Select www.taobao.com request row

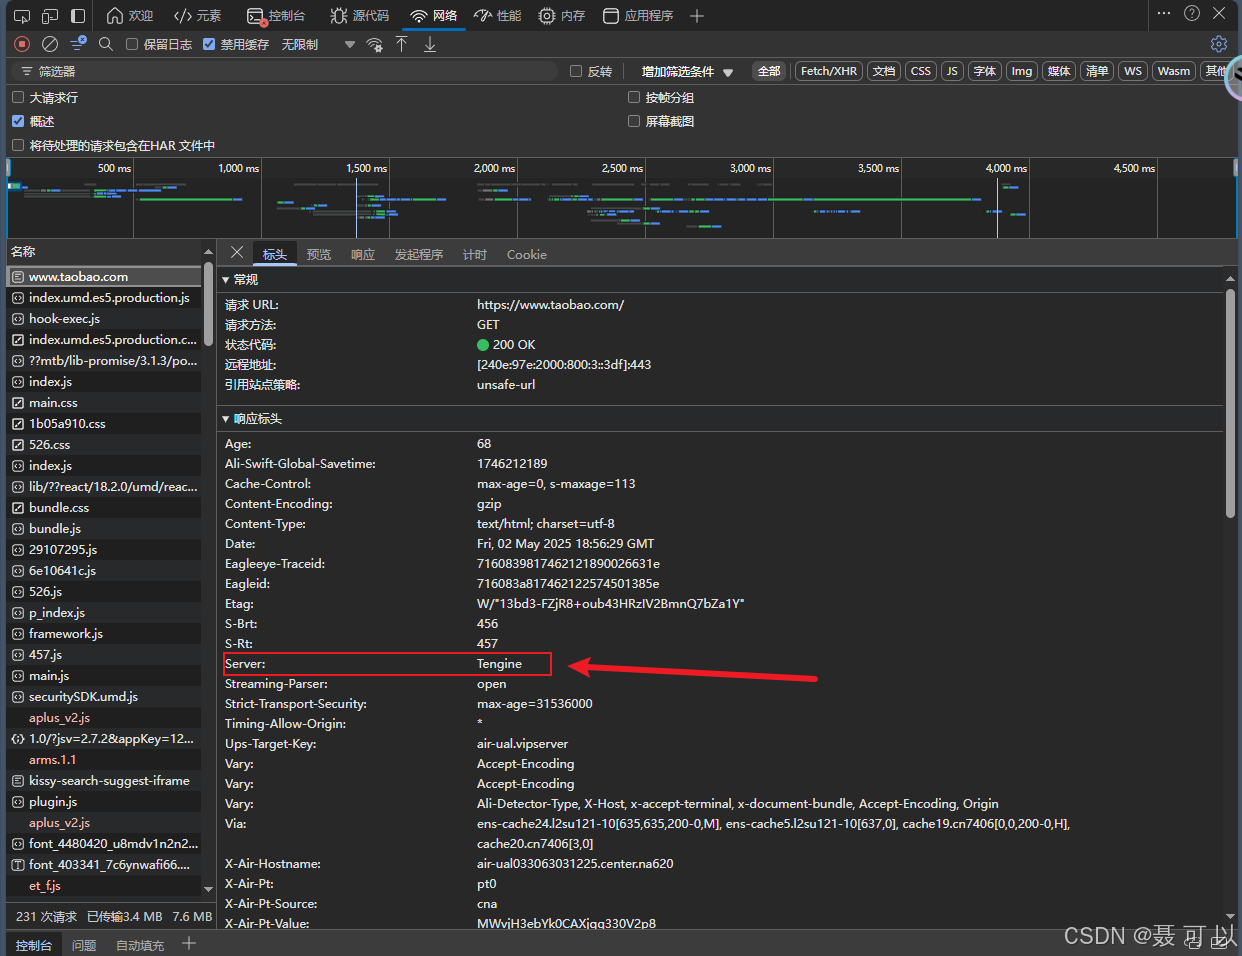(x=105, y=277)
